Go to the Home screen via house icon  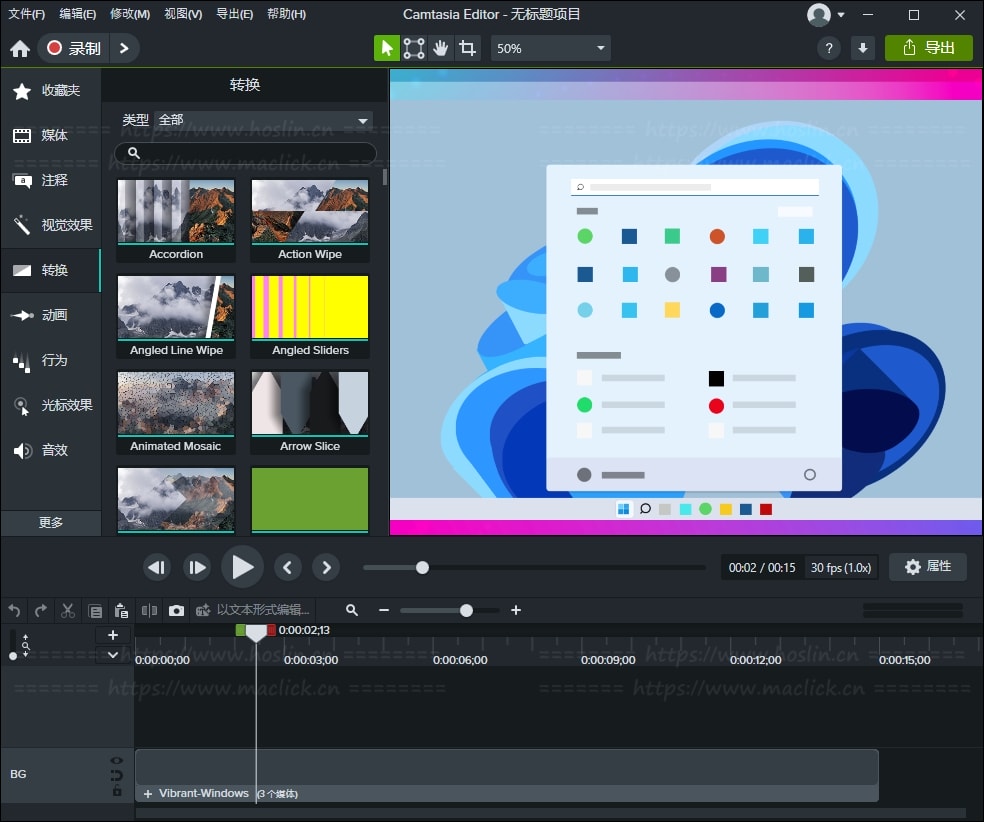pos(19,48)
